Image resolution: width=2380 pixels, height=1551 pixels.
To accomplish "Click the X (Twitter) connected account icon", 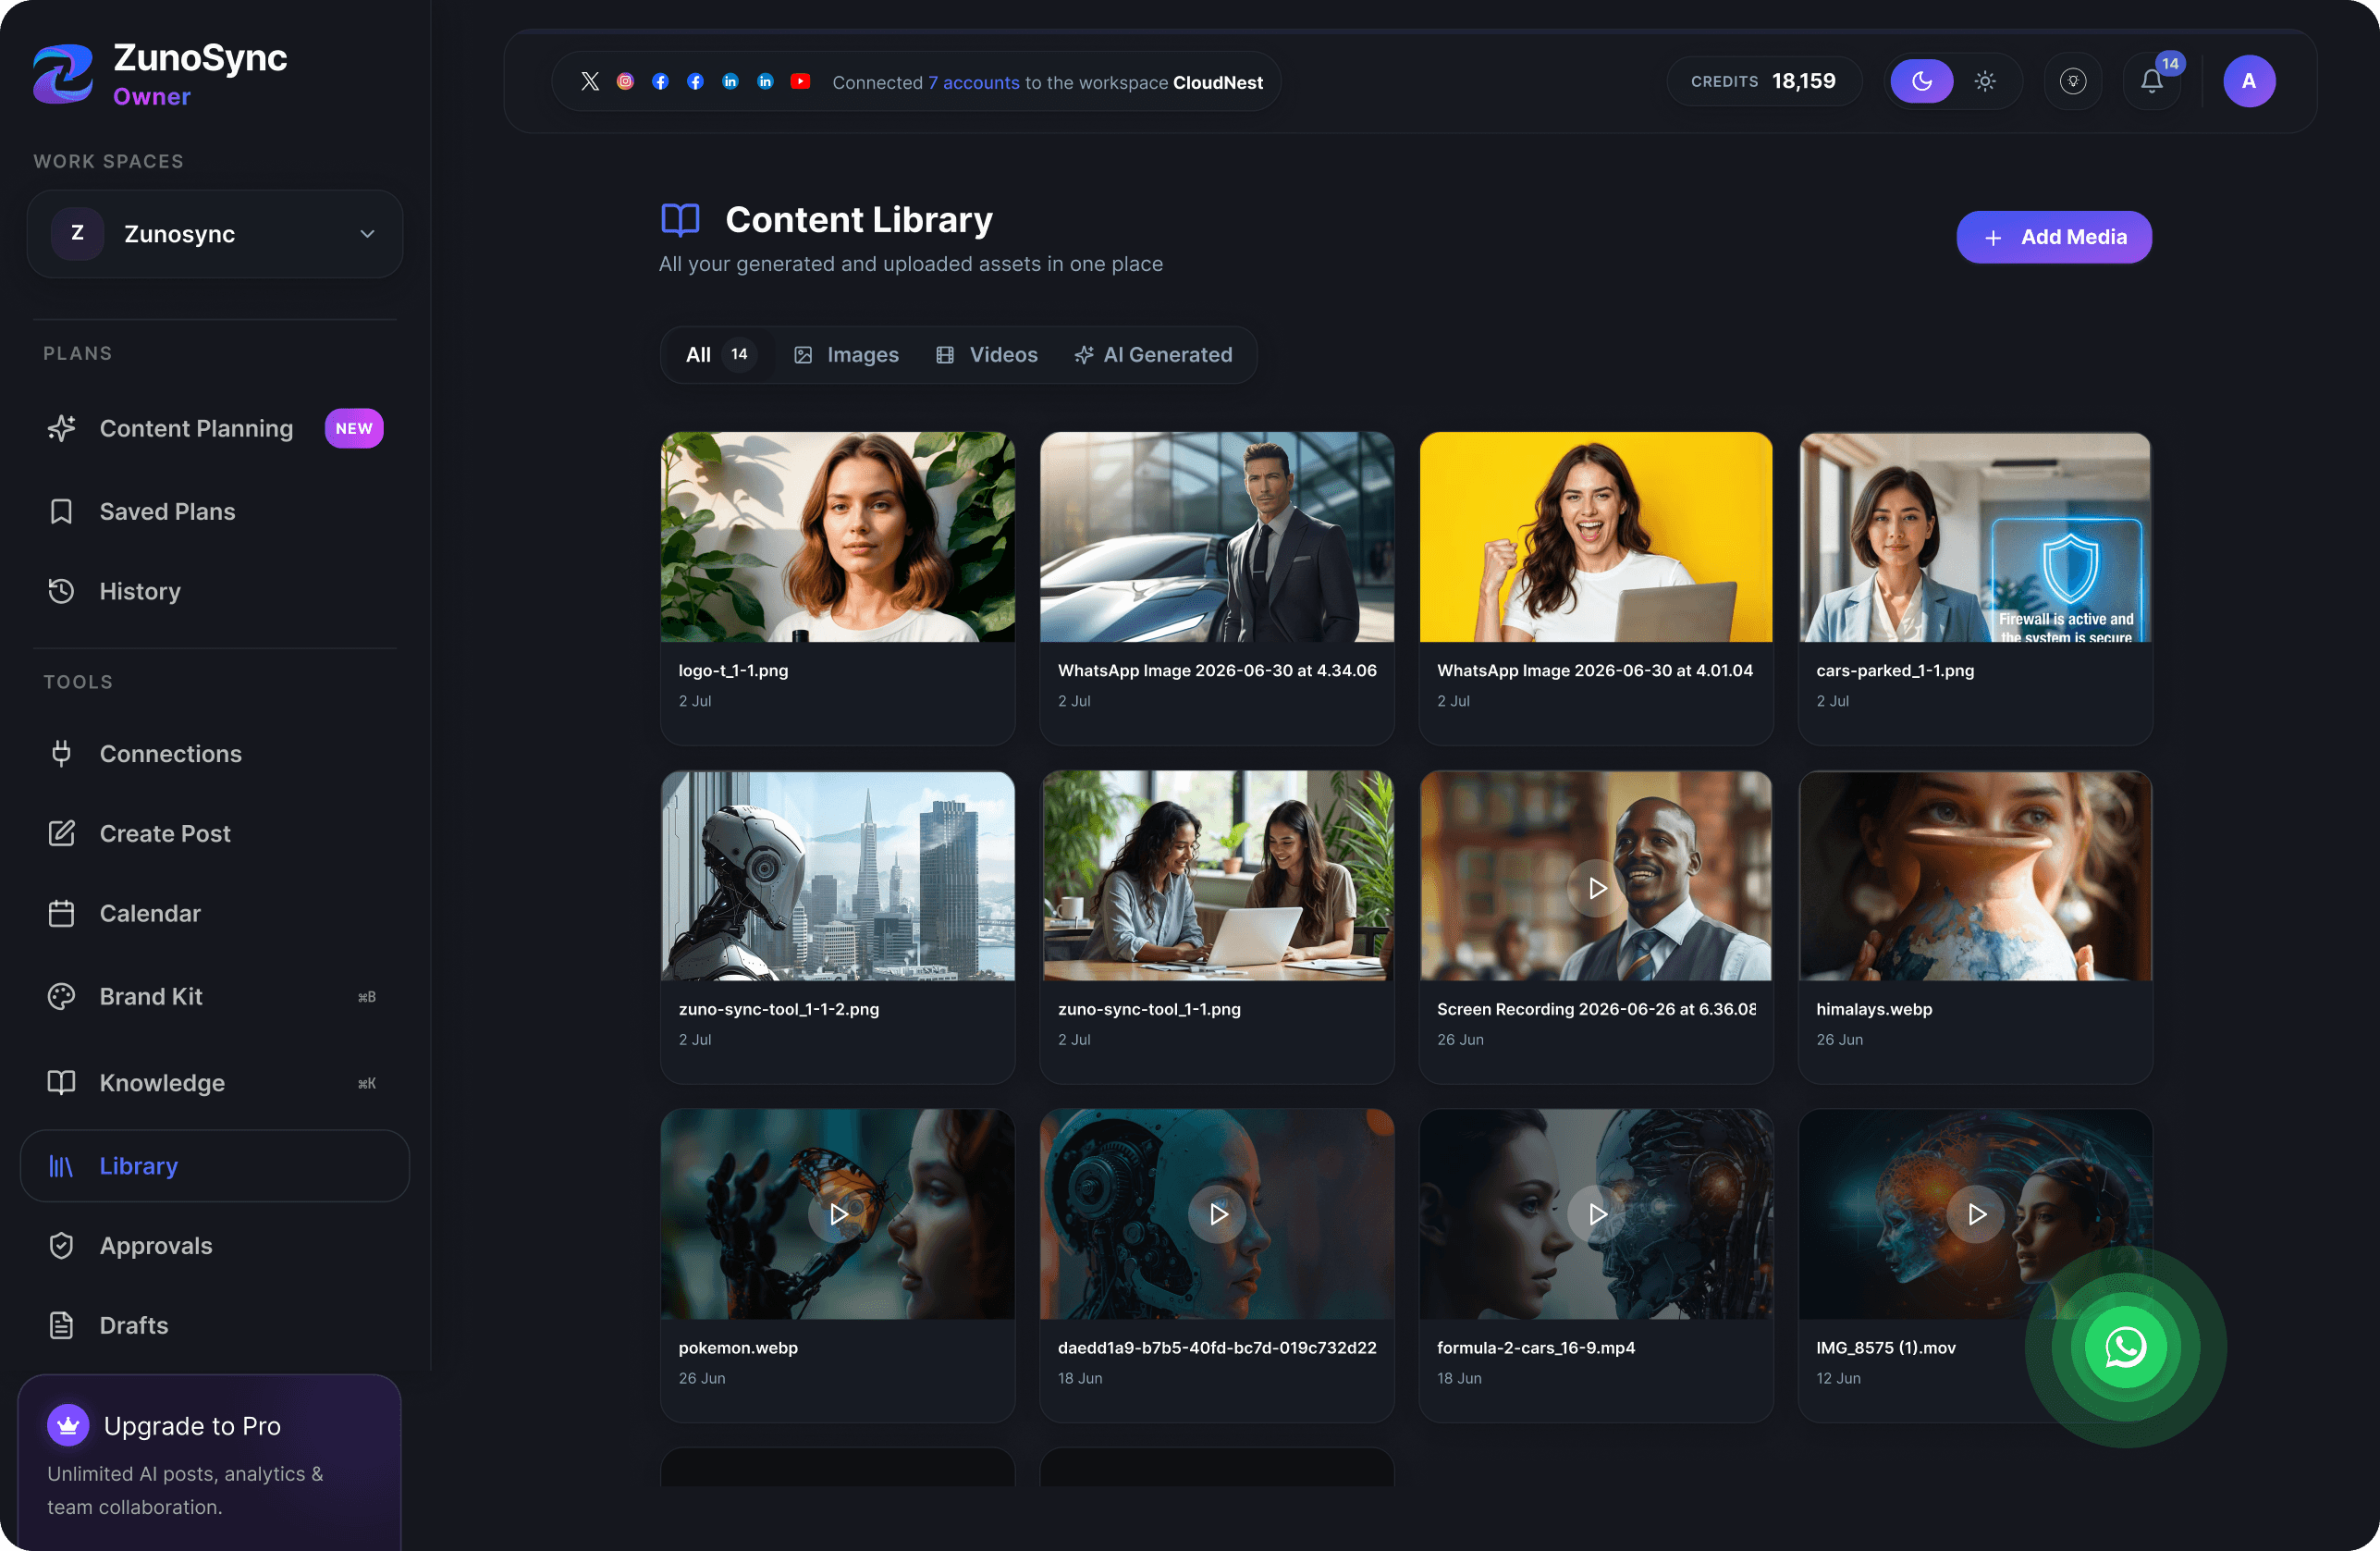I will 590,82.
